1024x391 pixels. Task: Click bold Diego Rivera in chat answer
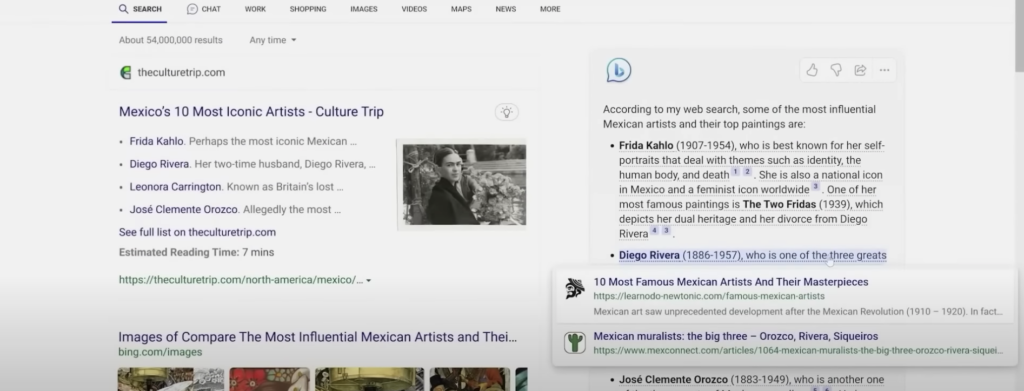click(649, 255)
